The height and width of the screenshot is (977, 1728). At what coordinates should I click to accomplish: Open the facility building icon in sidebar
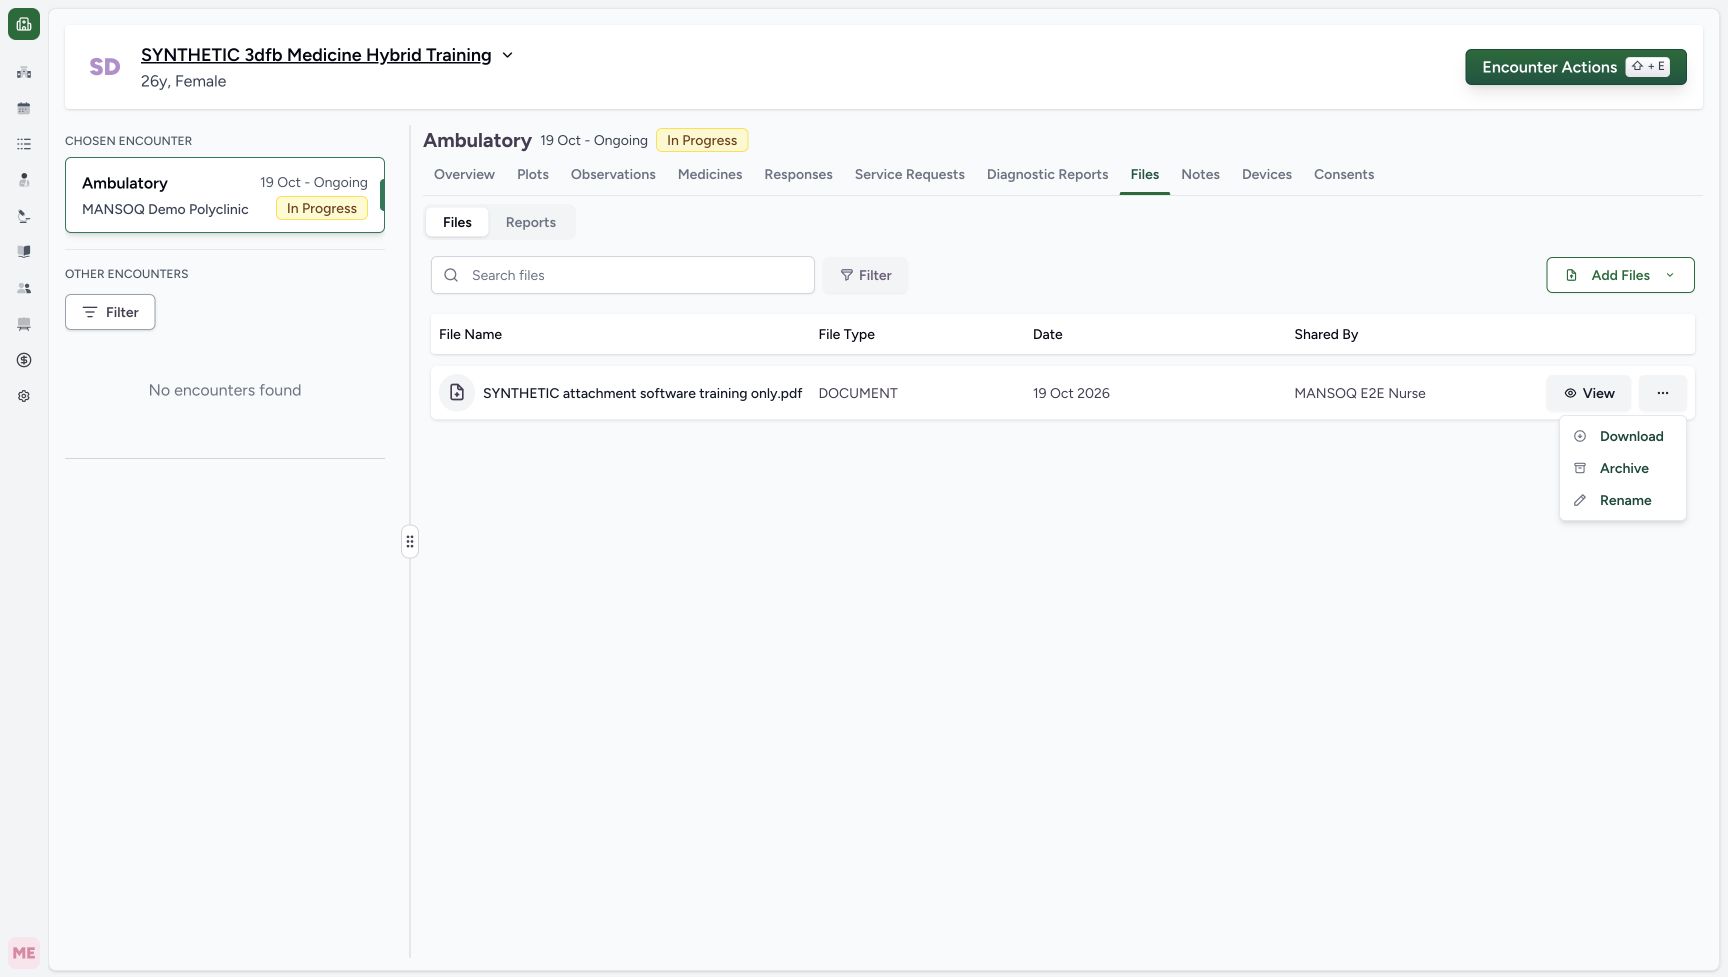(x=24, y=72)
